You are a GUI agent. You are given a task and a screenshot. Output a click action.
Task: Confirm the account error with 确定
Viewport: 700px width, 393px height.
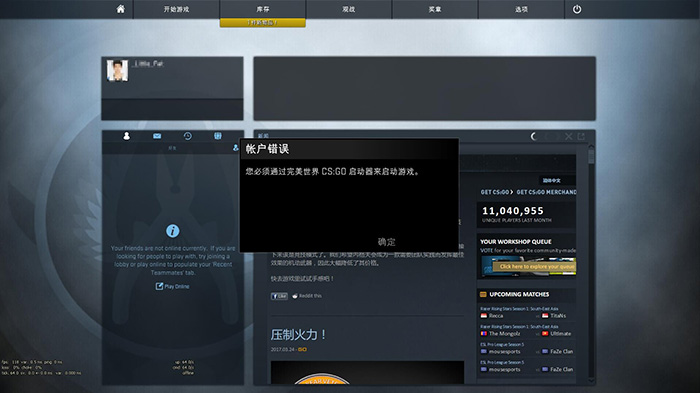click(387, 242)
